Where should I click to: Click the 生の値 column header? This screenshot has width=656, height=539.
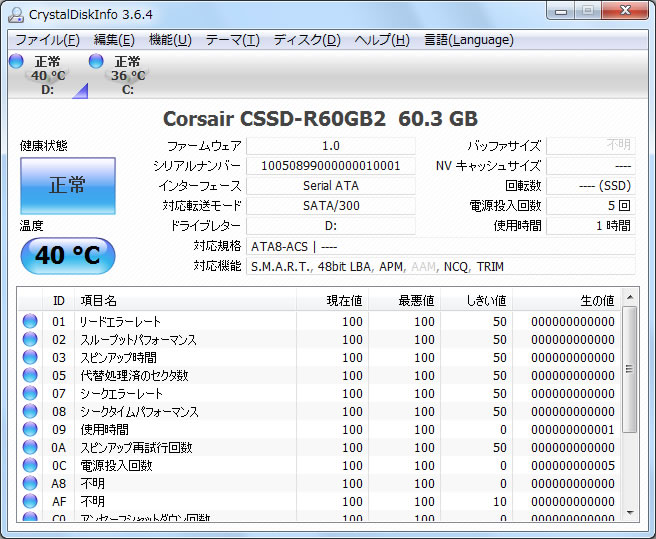tap(567, 300)
